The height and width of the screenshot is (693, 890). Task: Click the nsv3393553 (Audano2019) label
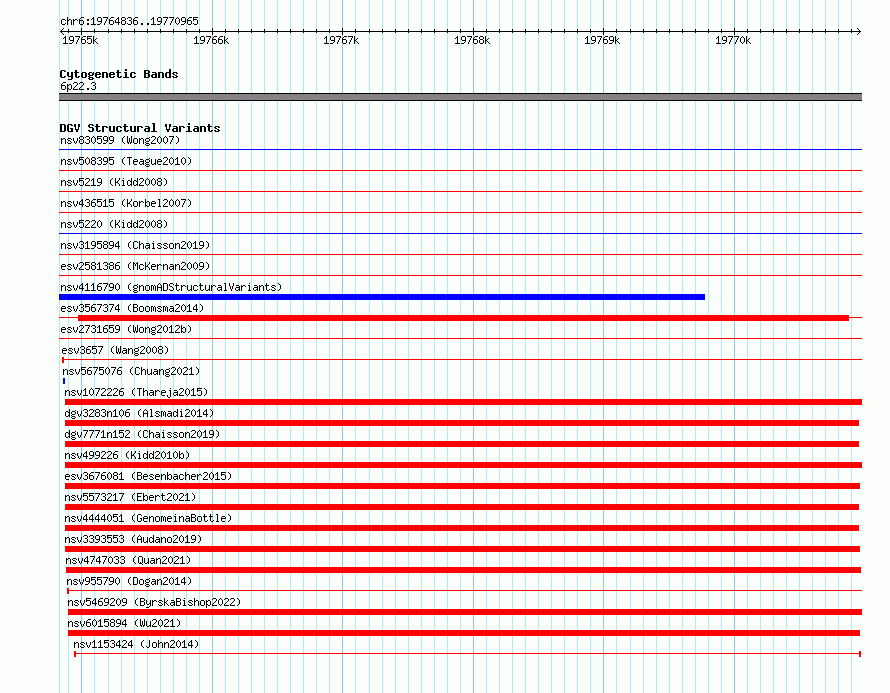point(133,539)
